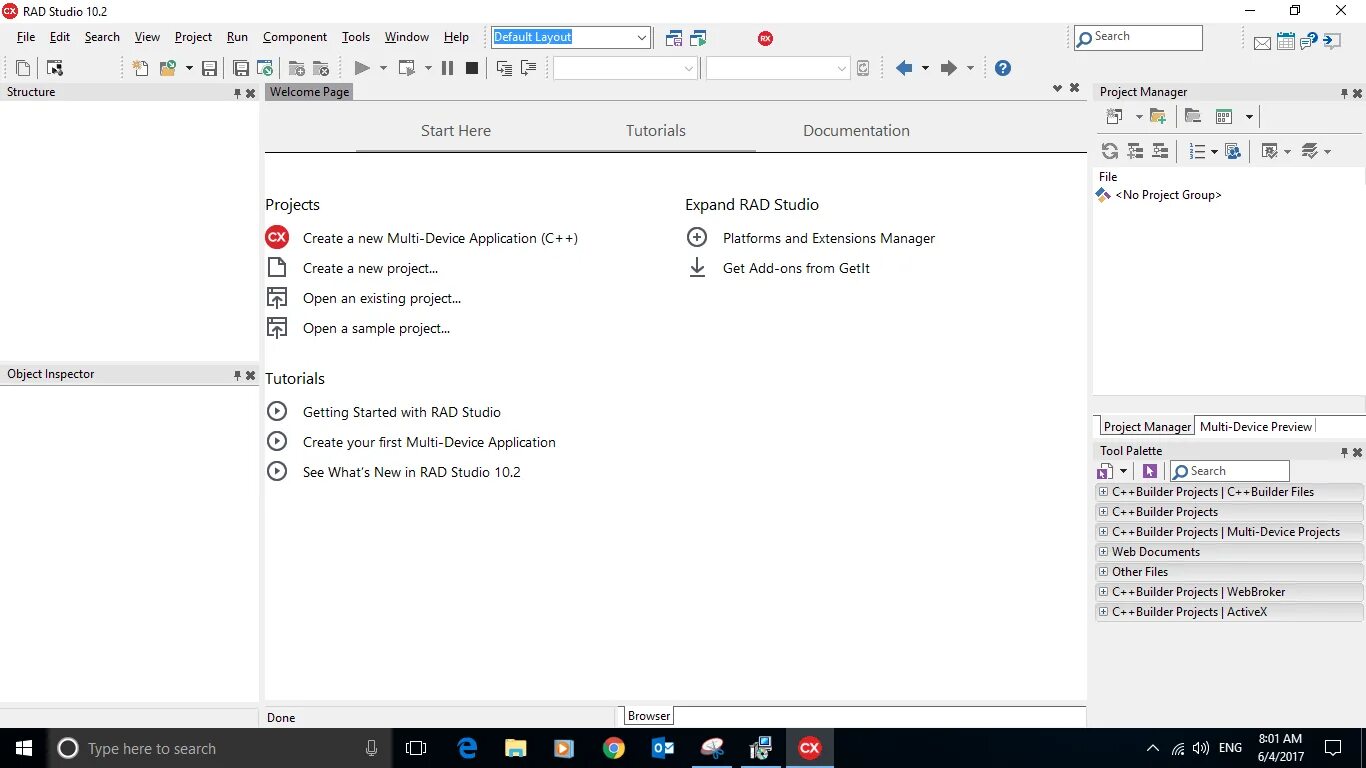Click the View Unit icon in toolbar
Viewport: 1366px width, 768px height.
(x=23, y=68)
